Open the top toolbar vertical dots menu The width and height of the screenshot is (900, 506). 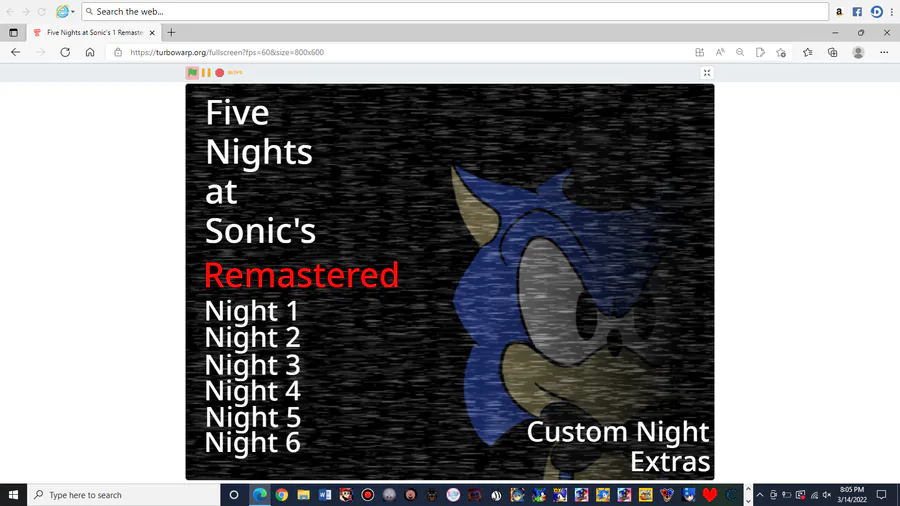coord(891,11)
